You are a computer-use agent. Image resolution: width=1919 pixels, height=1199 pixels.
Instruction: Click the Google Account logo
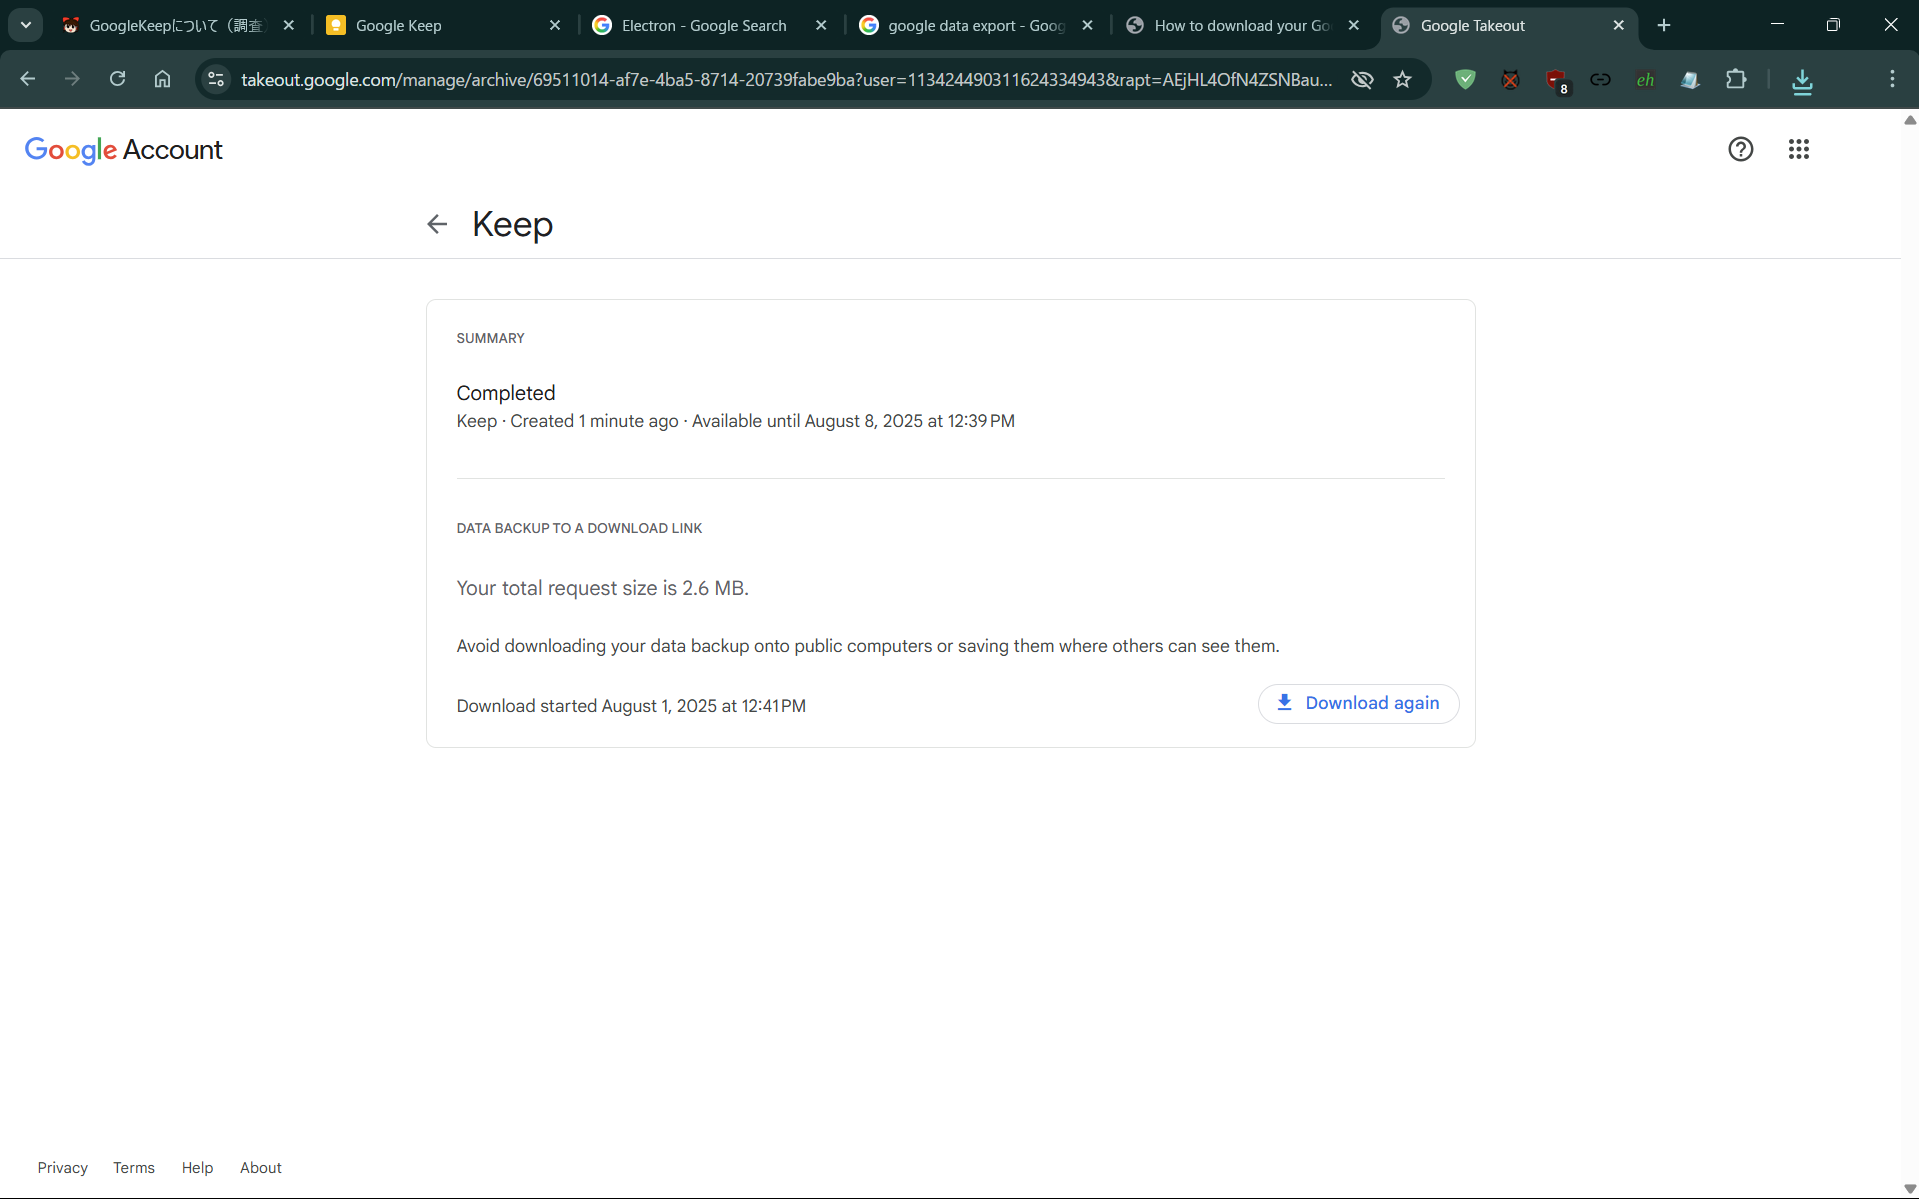coord(123,150)
